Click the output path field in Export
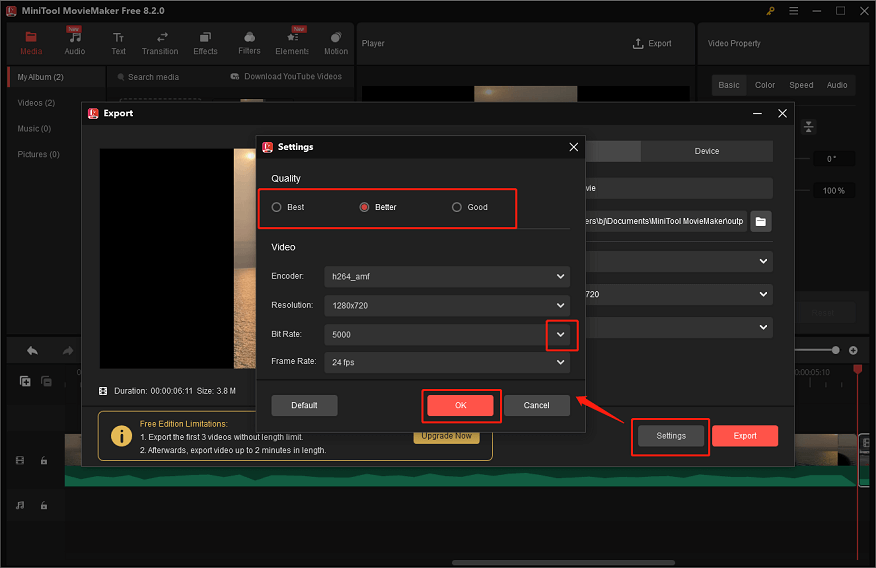The height and width of the screenshot is (568, 876). pyautogui.click(x=665, y=221)
